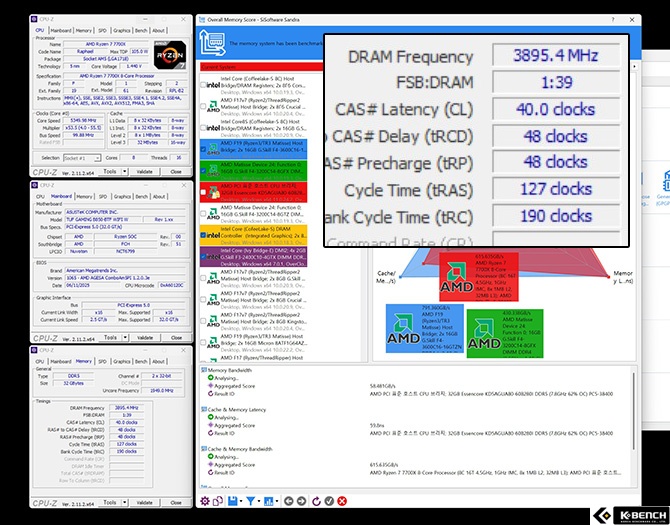Image resolution: width=670 pixels, height=525 pixels.
Task: Open About tab in the bottom CPU-Z window
Action: [x=159, y=361]
